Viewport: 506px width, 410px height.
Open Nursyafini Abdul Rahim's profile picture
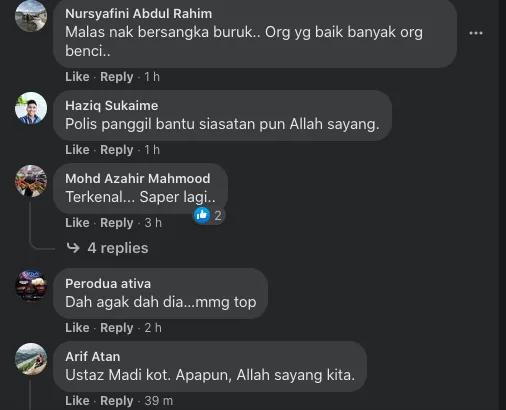pyautogui.click(x=31, y=16)
